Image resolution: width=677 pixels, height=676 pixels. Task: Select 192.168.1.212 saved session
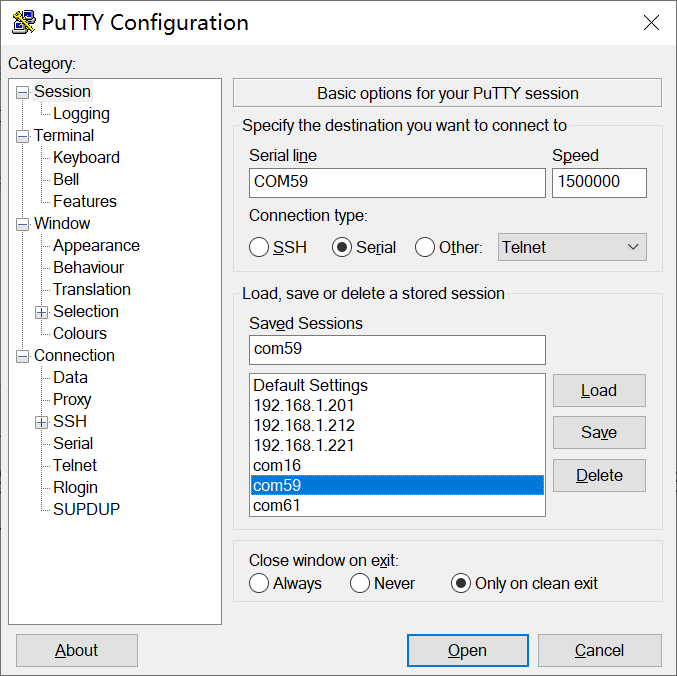pyautogui.click(x=397, y=425)
